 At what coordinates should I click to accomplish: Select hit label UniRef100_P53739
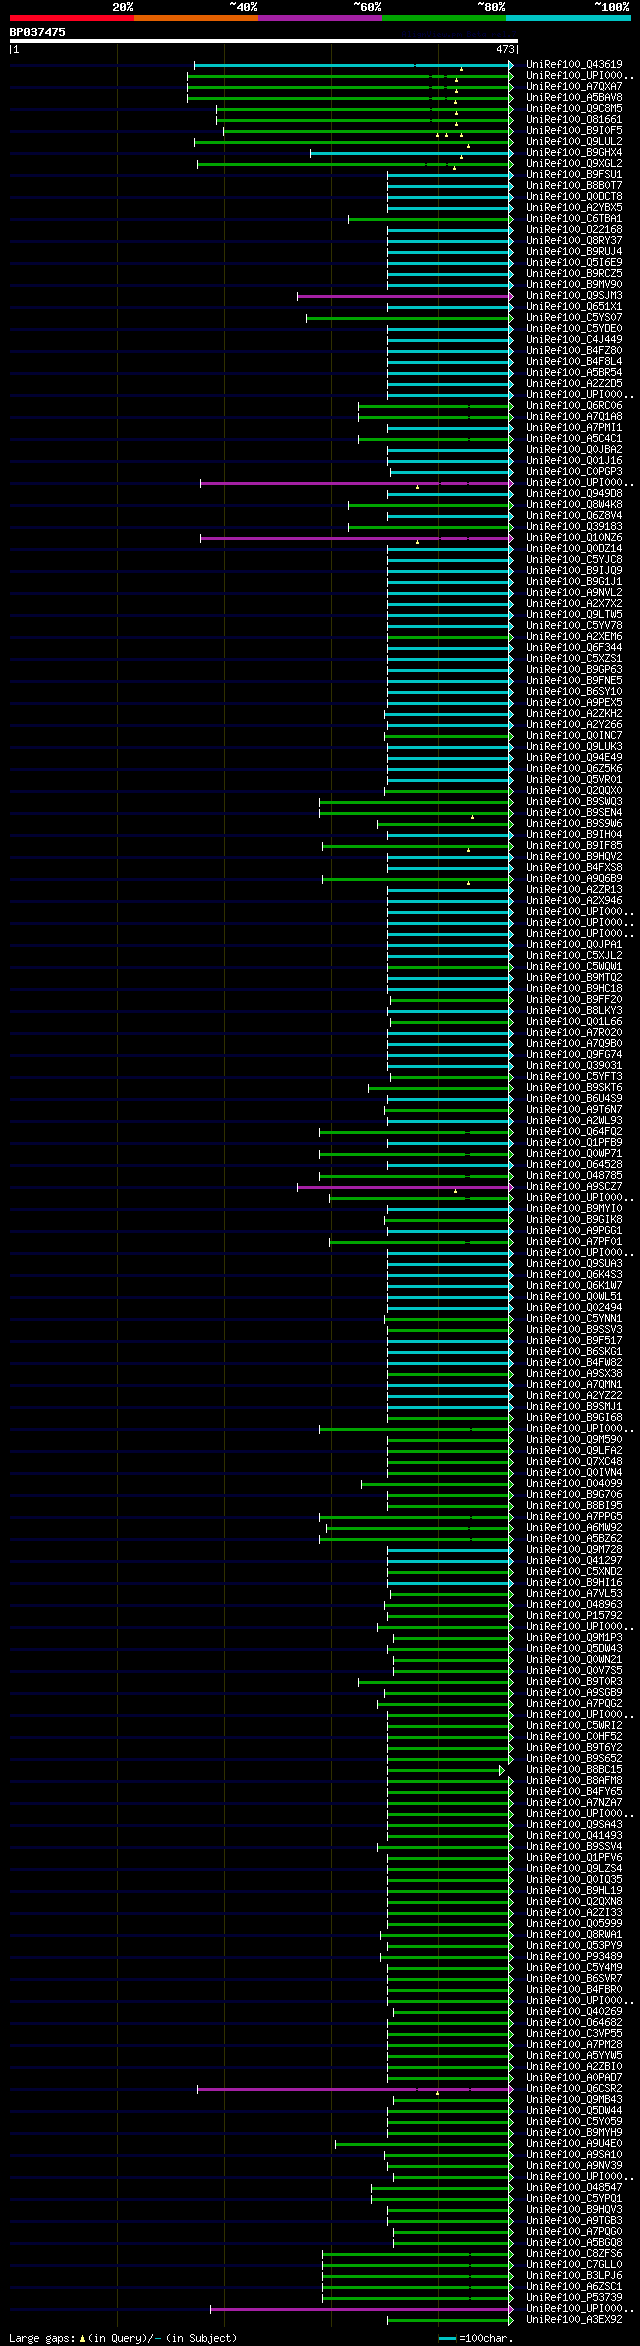click(574, 2297)
